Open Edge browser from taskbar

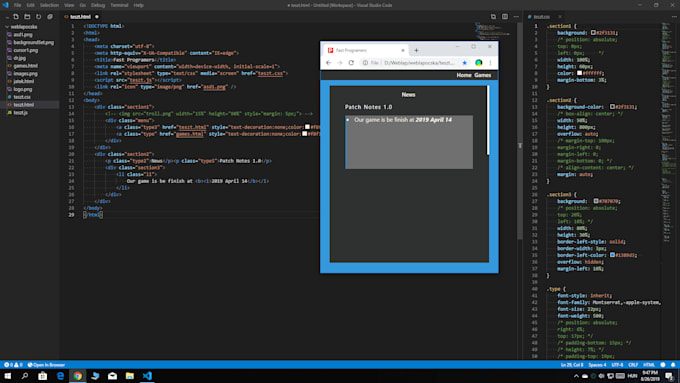coord(60,376)
